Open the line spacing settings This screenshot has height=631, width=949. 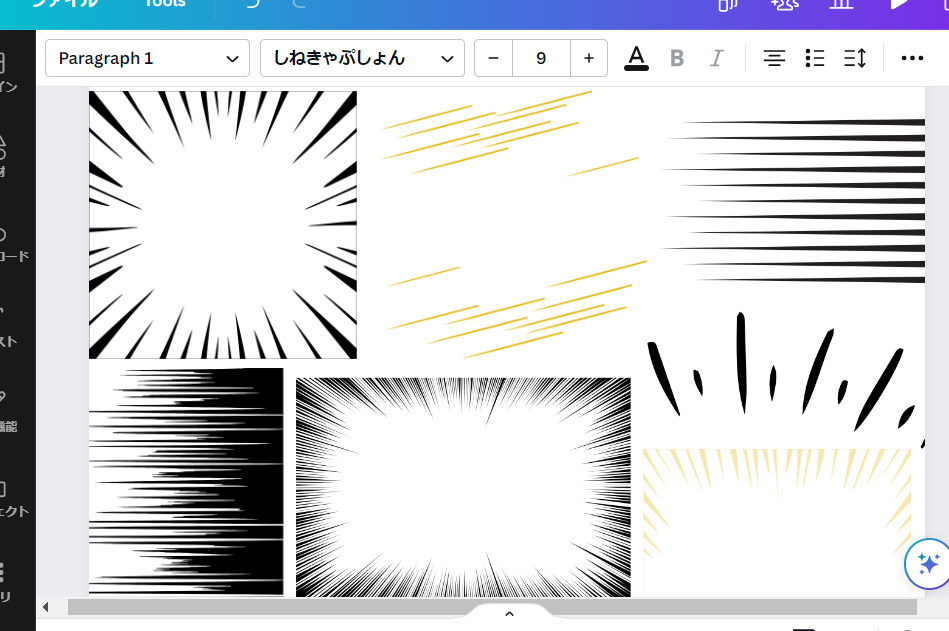[x=855, y=58]
